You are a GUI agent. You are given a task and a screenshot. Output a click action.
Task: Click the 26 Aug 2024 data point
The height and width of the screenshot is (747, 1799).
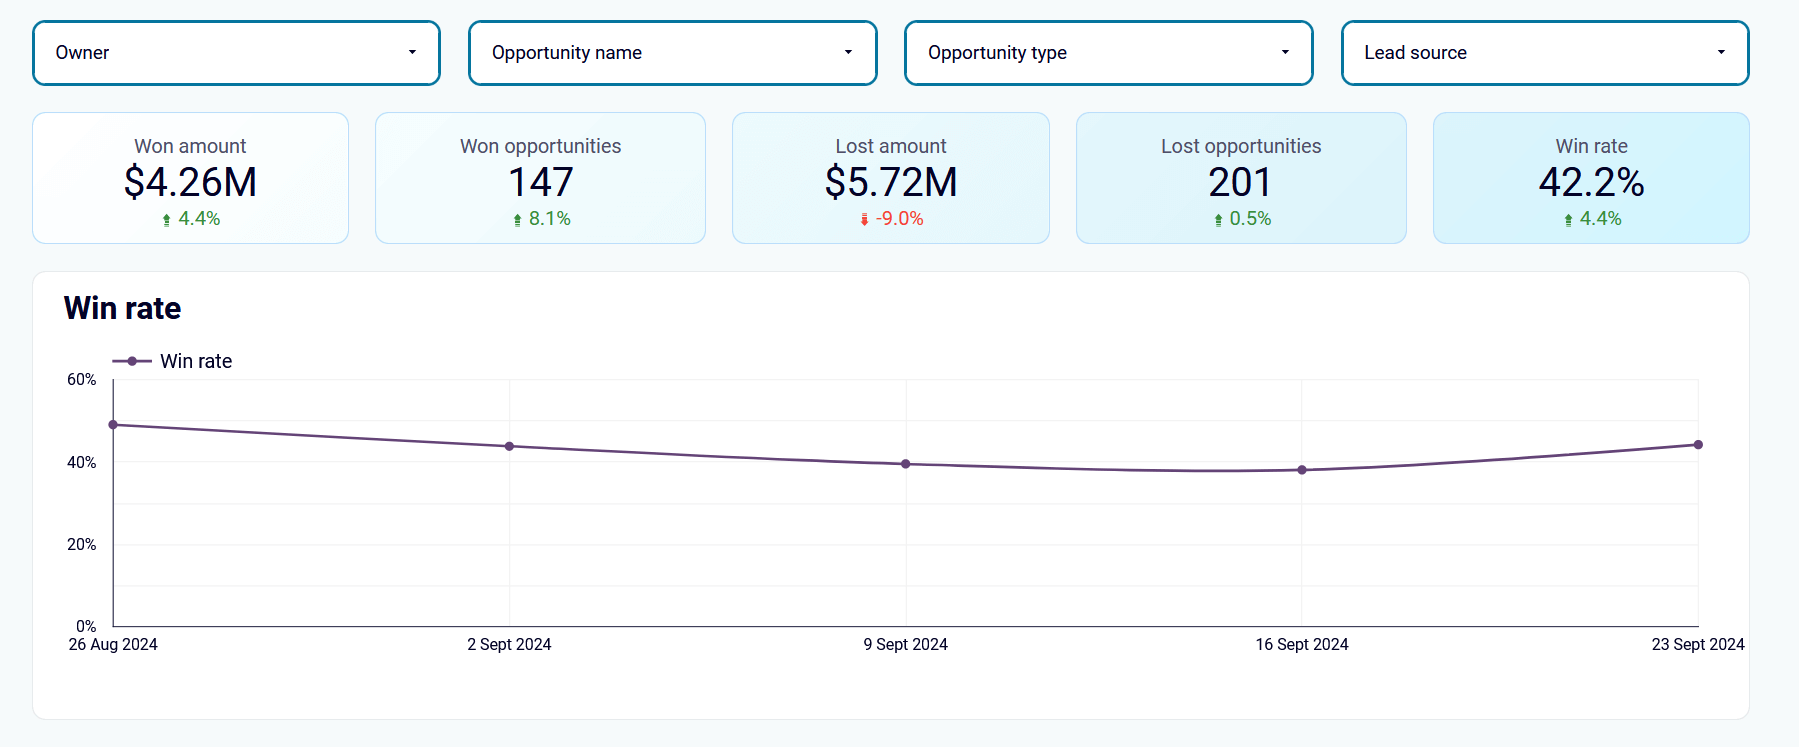tap(113, 425)
